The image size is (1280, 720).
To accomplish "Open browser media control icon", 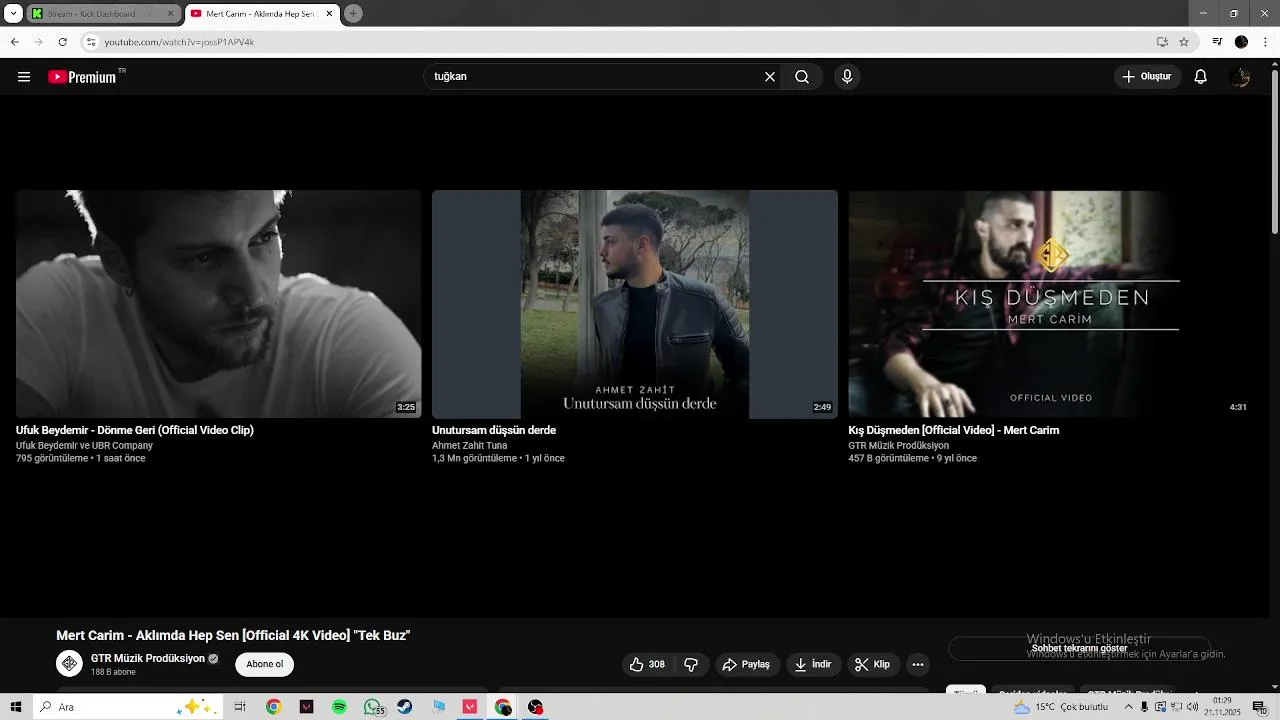I will pyautogui.click(x=1217, y=42).
